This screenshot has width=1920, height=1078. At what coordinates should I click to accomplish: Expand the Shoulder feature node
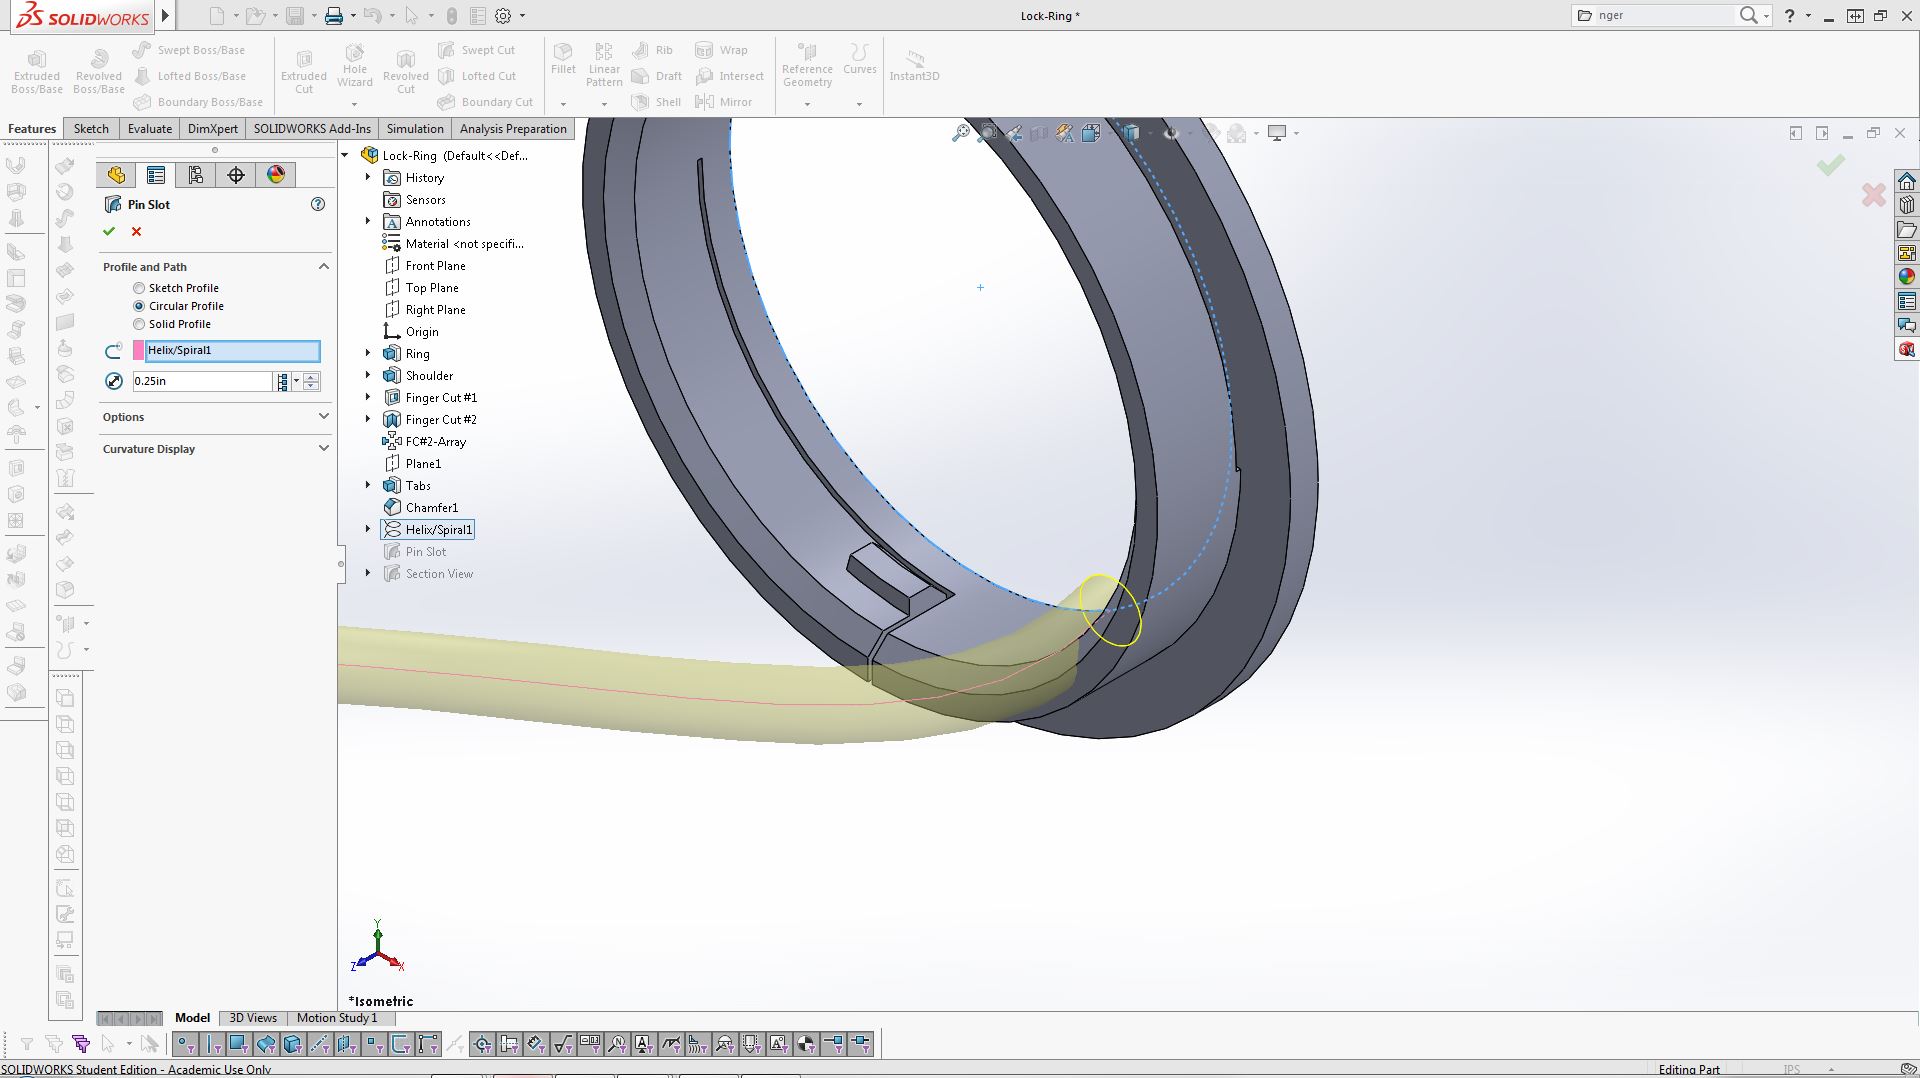tap(368, 376)
